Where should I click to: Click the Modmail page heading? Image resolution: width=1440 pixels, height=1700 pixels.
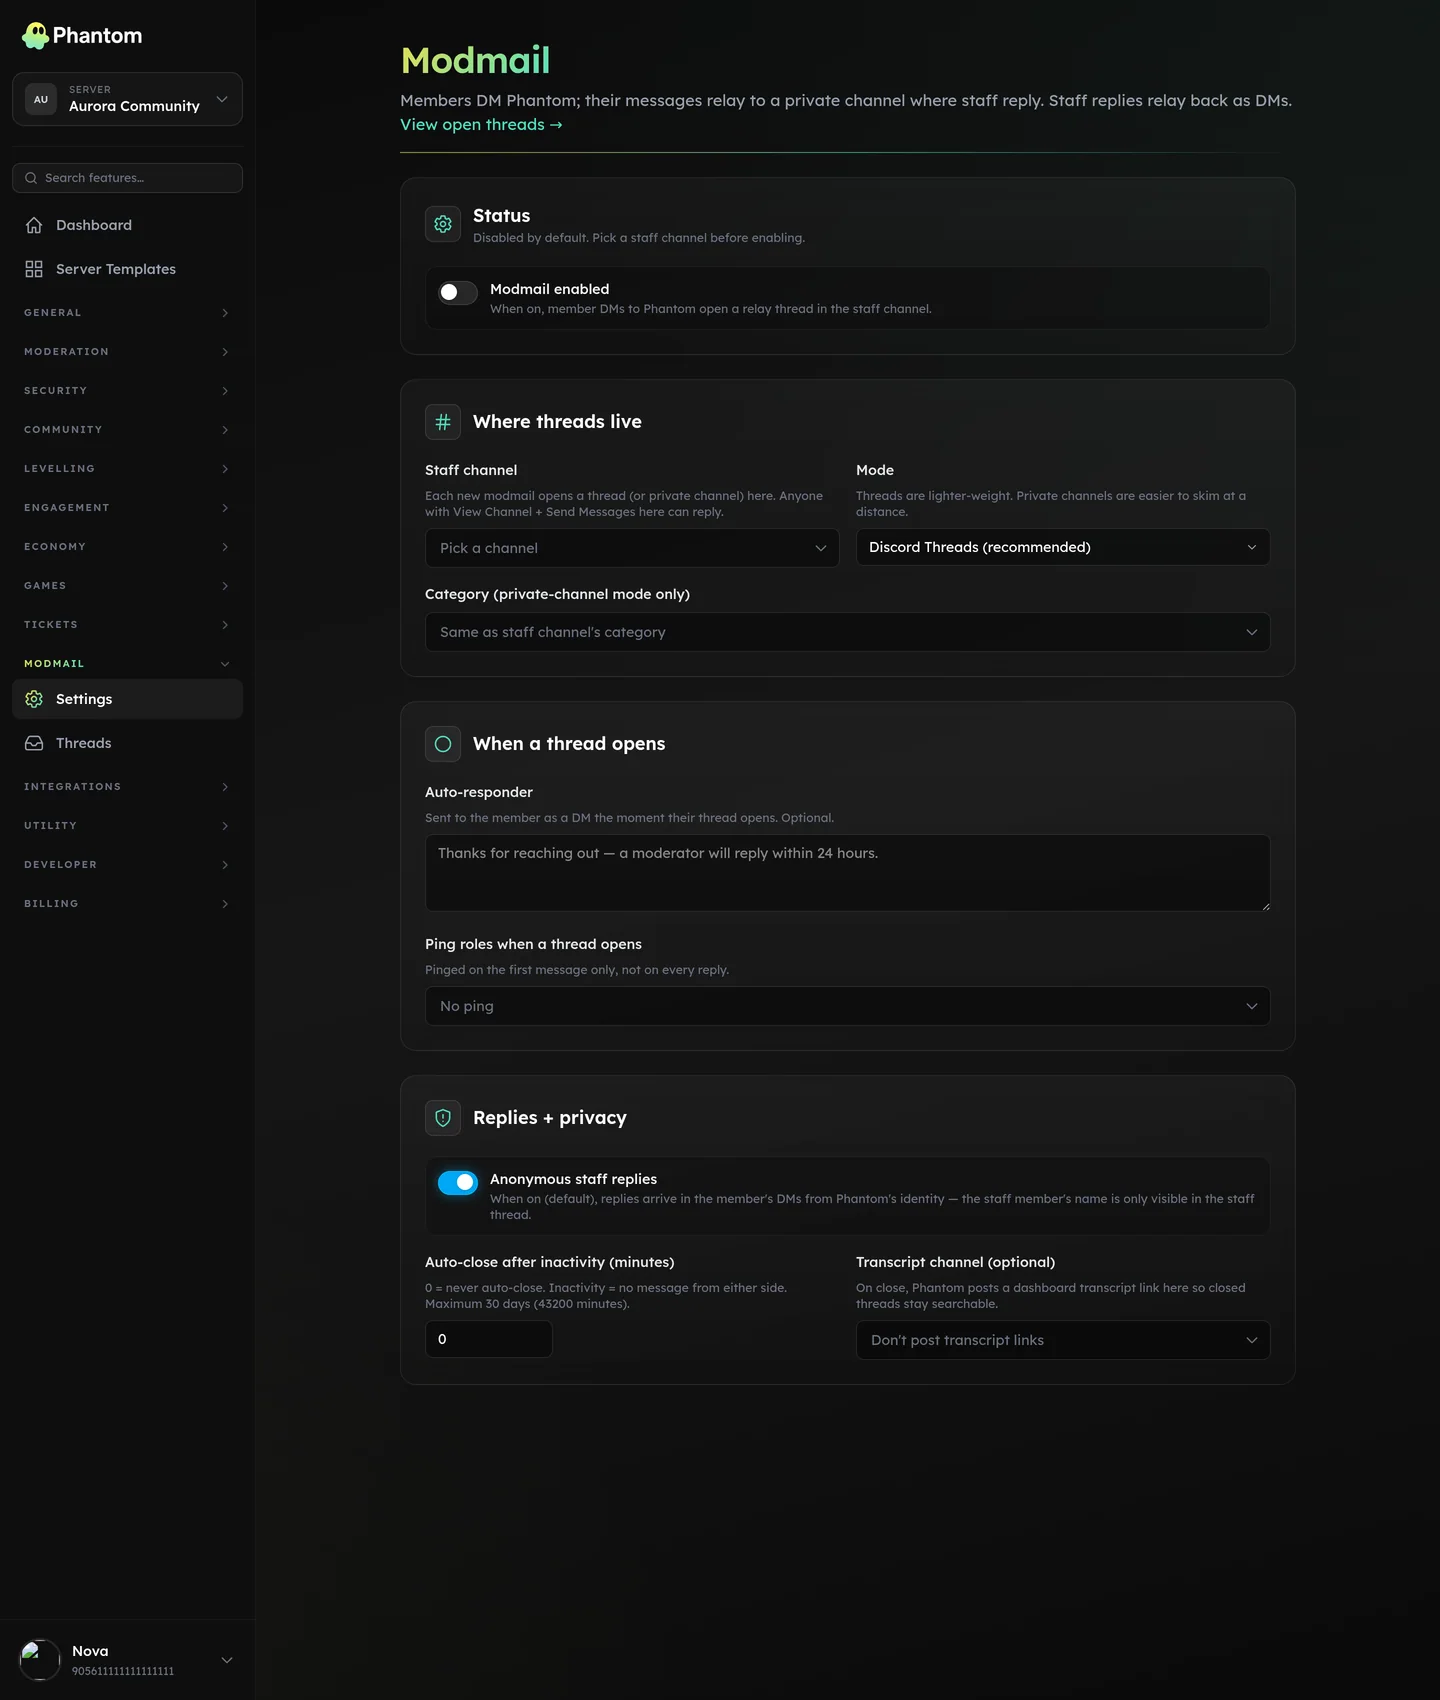475,61
